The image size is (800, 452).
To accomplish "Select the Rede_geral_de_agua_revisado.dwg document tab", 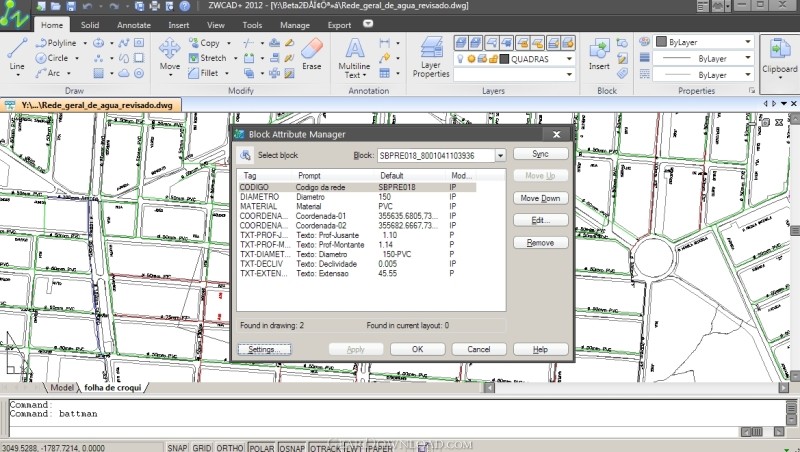I will (x=91, y=105).
